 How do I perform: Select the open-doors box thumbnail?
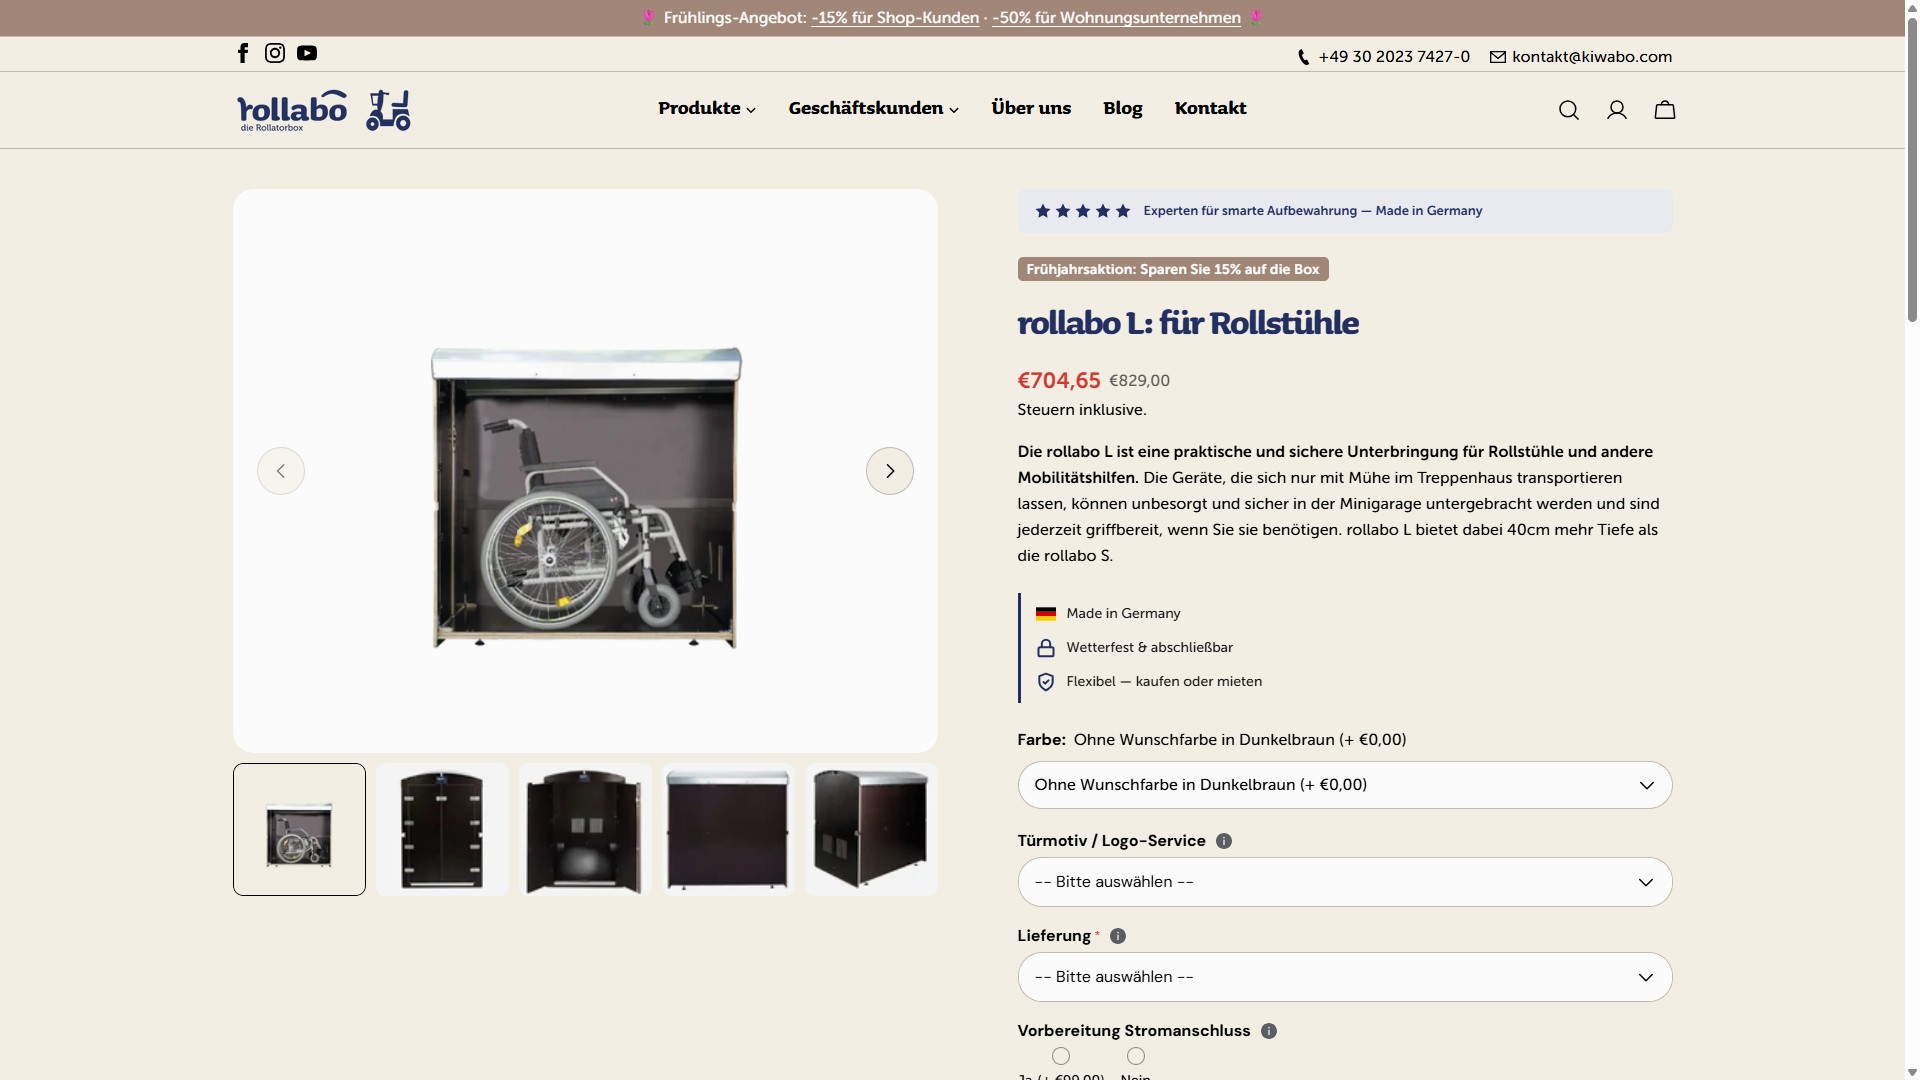(x=585, y=830)
